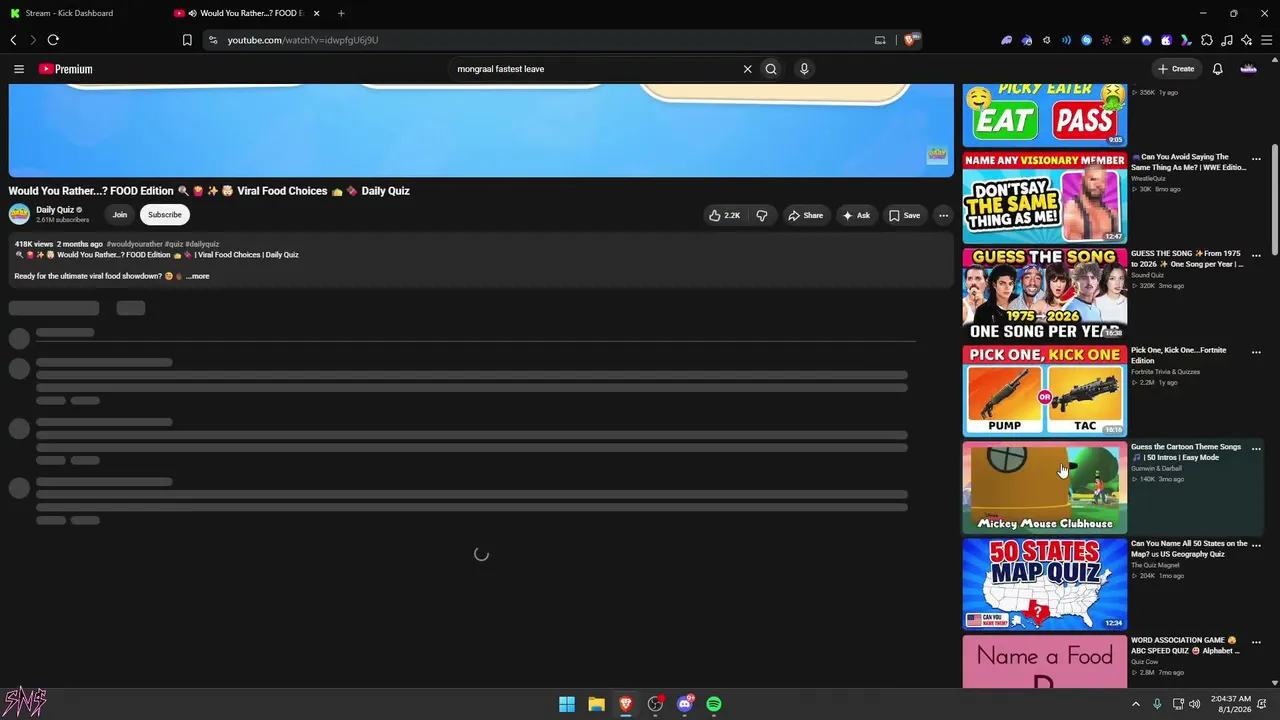Open YouTube notifications bell
This screenshot has width=1280, height=720.
[x=1217, y=69]
